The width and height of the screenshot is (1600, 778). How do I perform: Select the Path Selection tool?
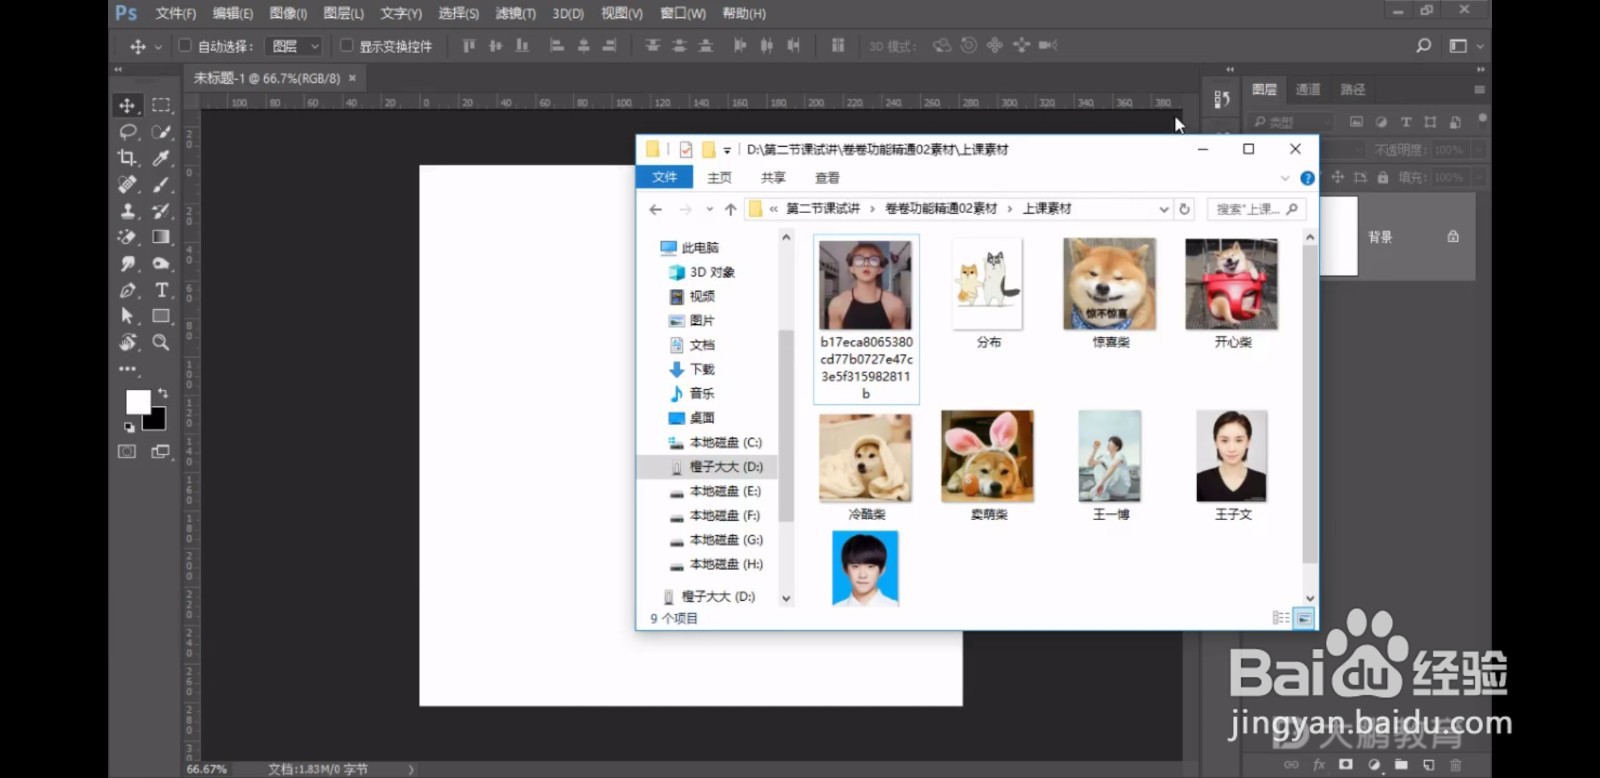127,316
